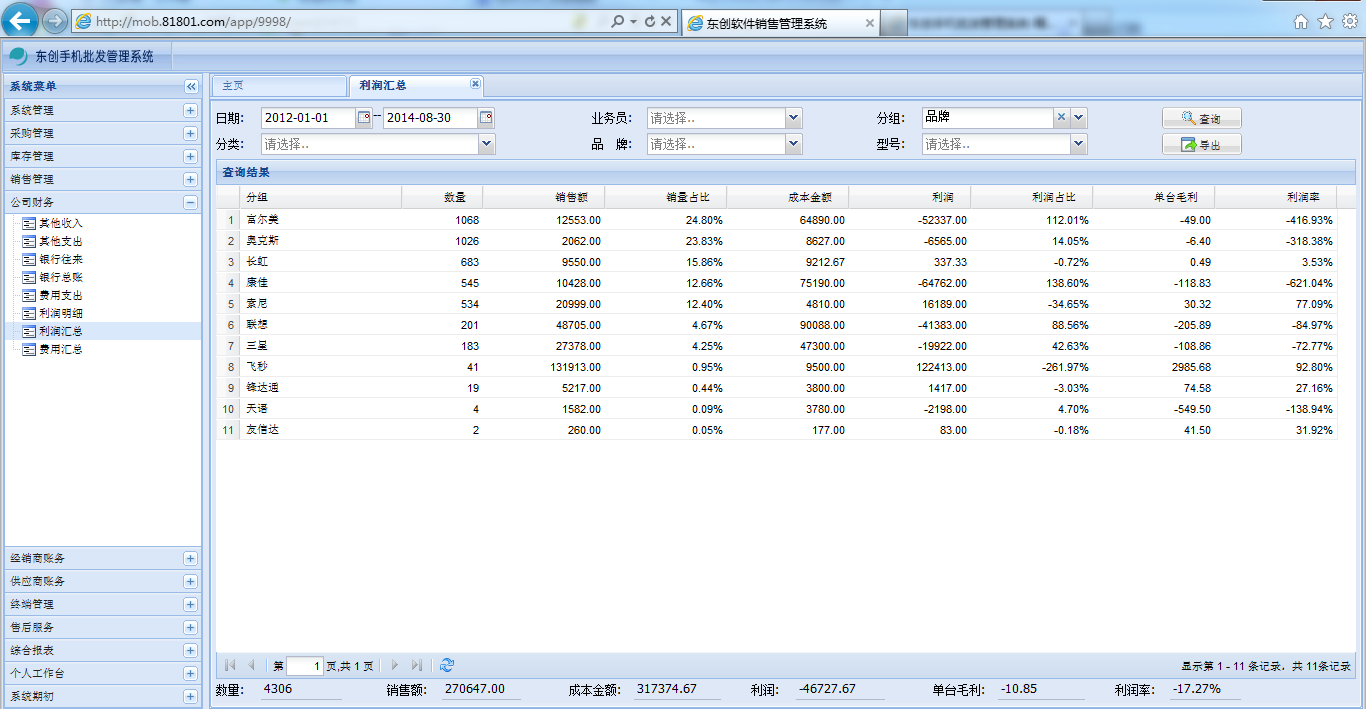The width and height of the screenshot is (1366, 709).
Task: Open the 业务员 dropdown list
Action: [793, 118]
